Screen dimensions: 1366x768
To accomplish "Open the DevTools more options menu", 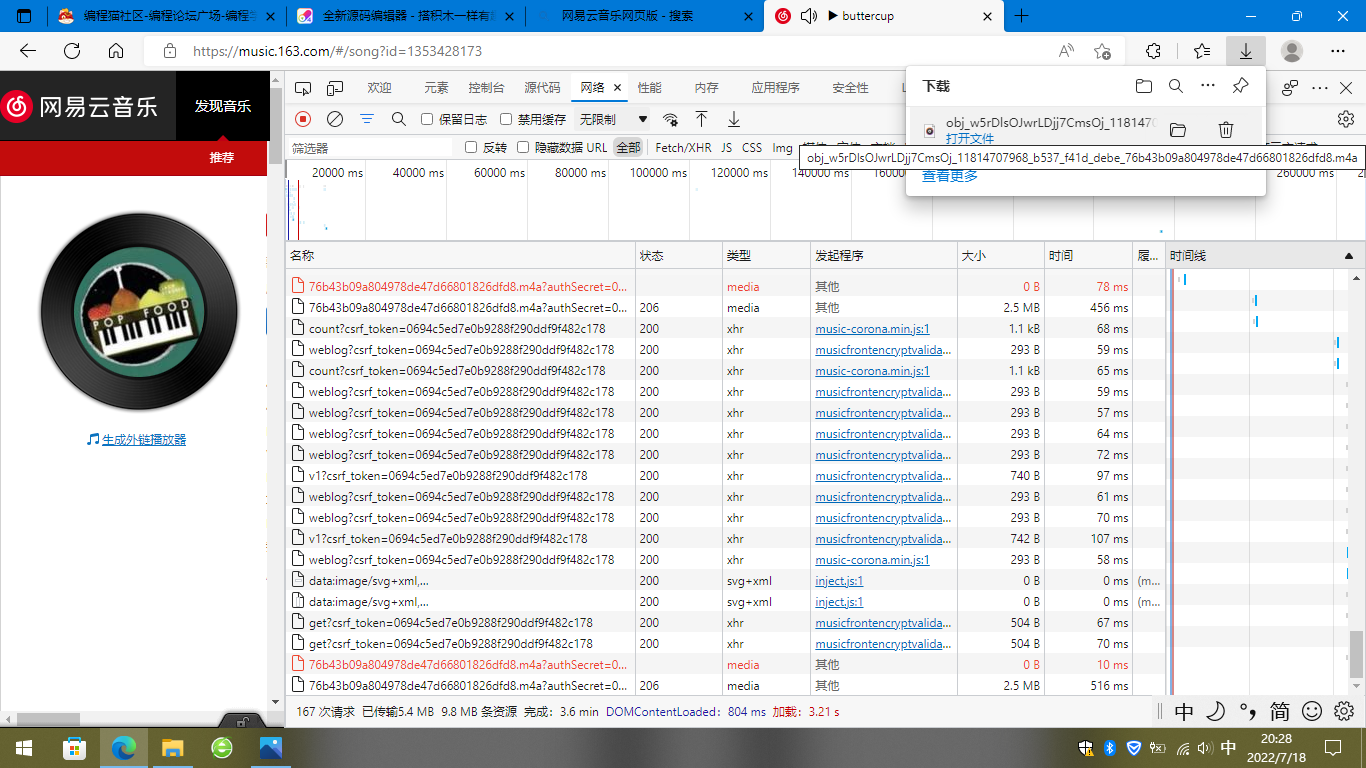I will (x=1320, y=88).
